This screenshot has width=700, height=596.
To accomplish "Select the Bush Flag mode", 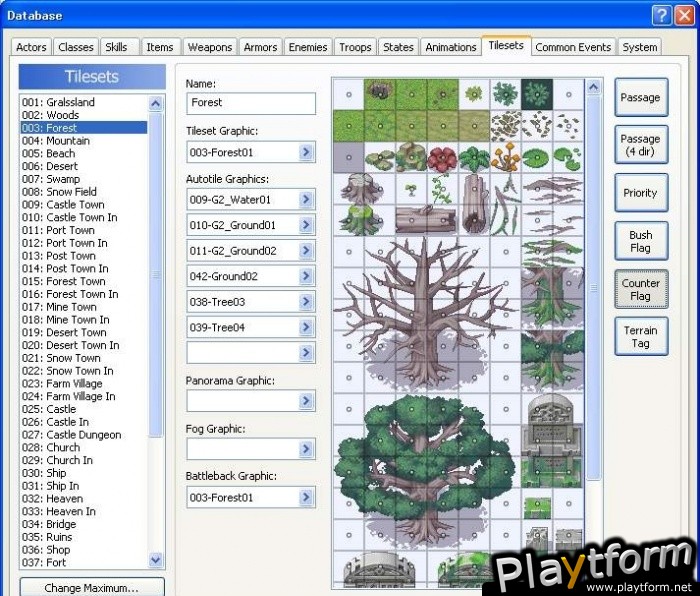I will 641,241.
